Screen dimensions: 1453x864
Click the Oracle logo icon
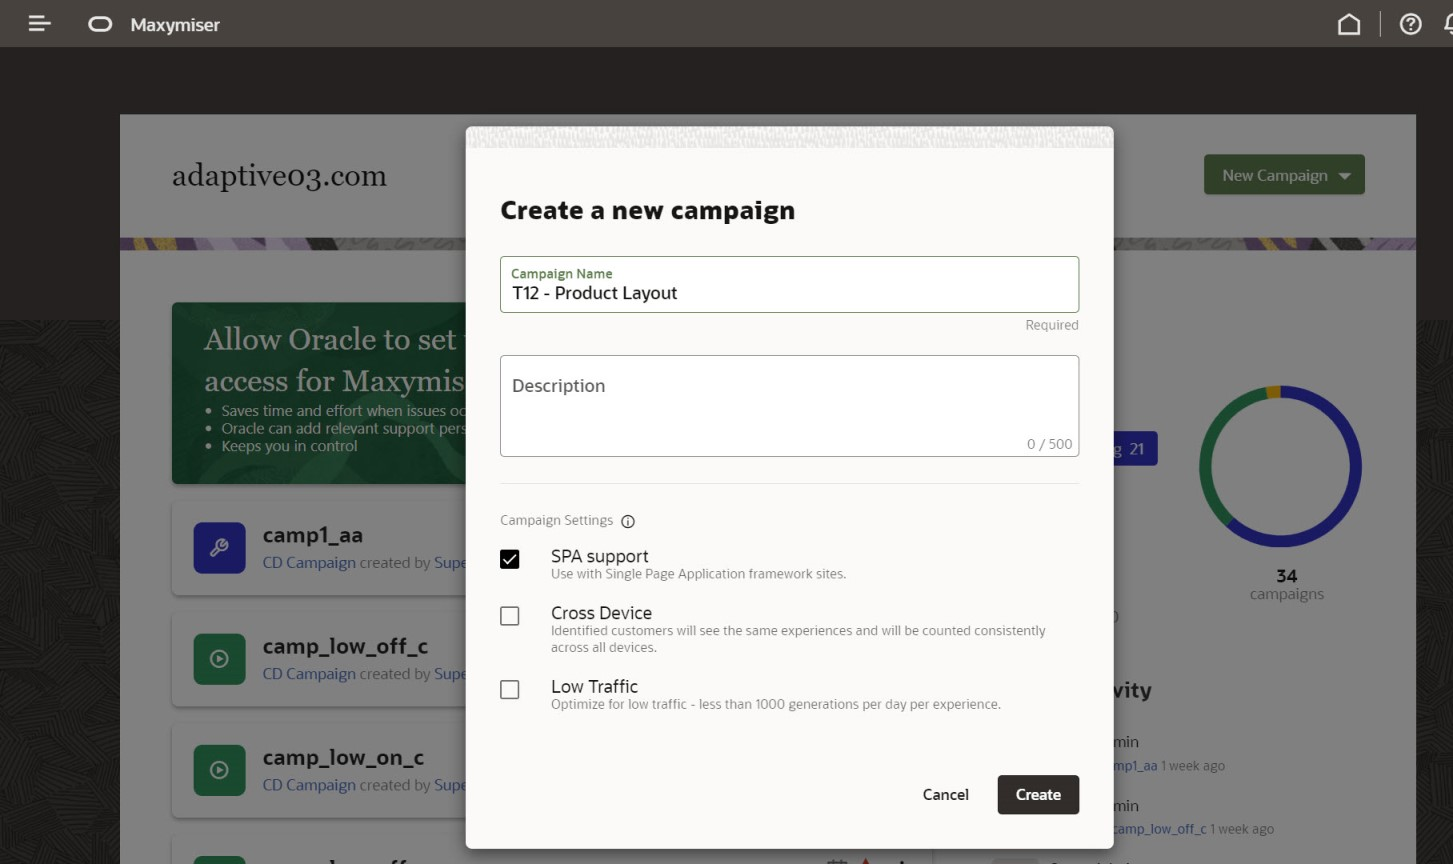pyautogui.click(x=100, y=24)
